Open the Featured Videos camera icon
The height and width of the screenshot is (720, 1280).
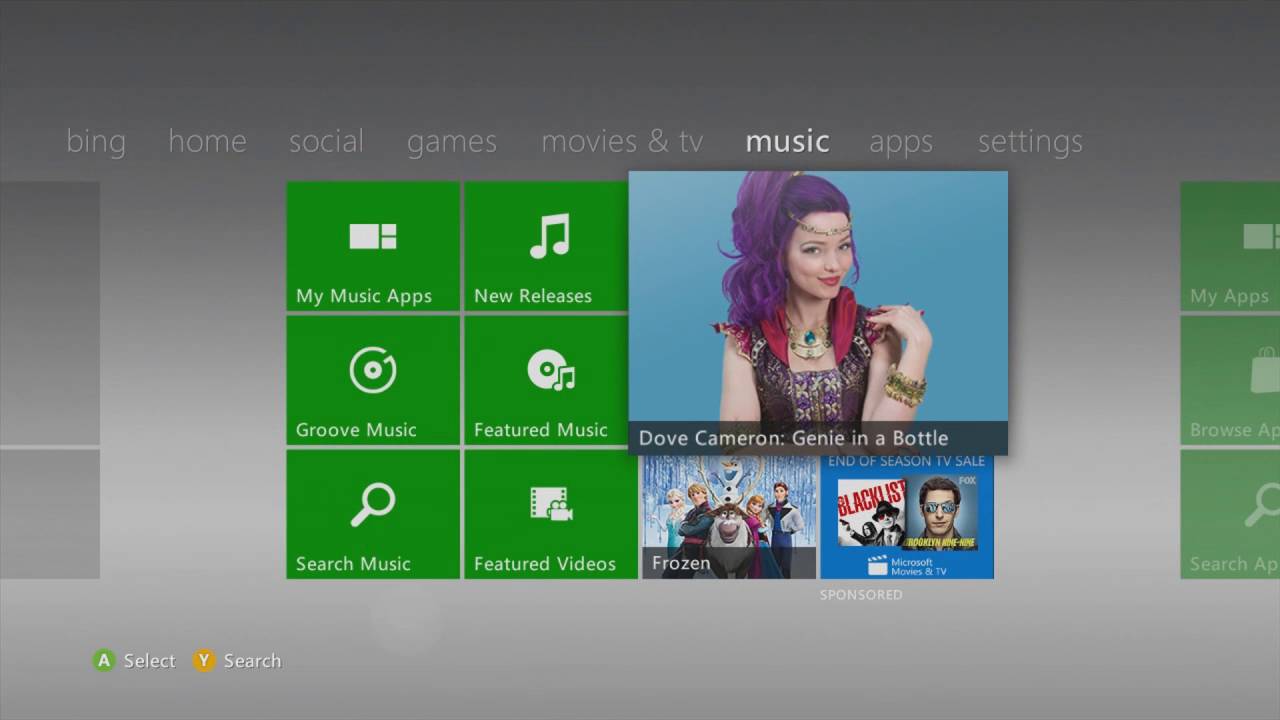coord(551,505)
